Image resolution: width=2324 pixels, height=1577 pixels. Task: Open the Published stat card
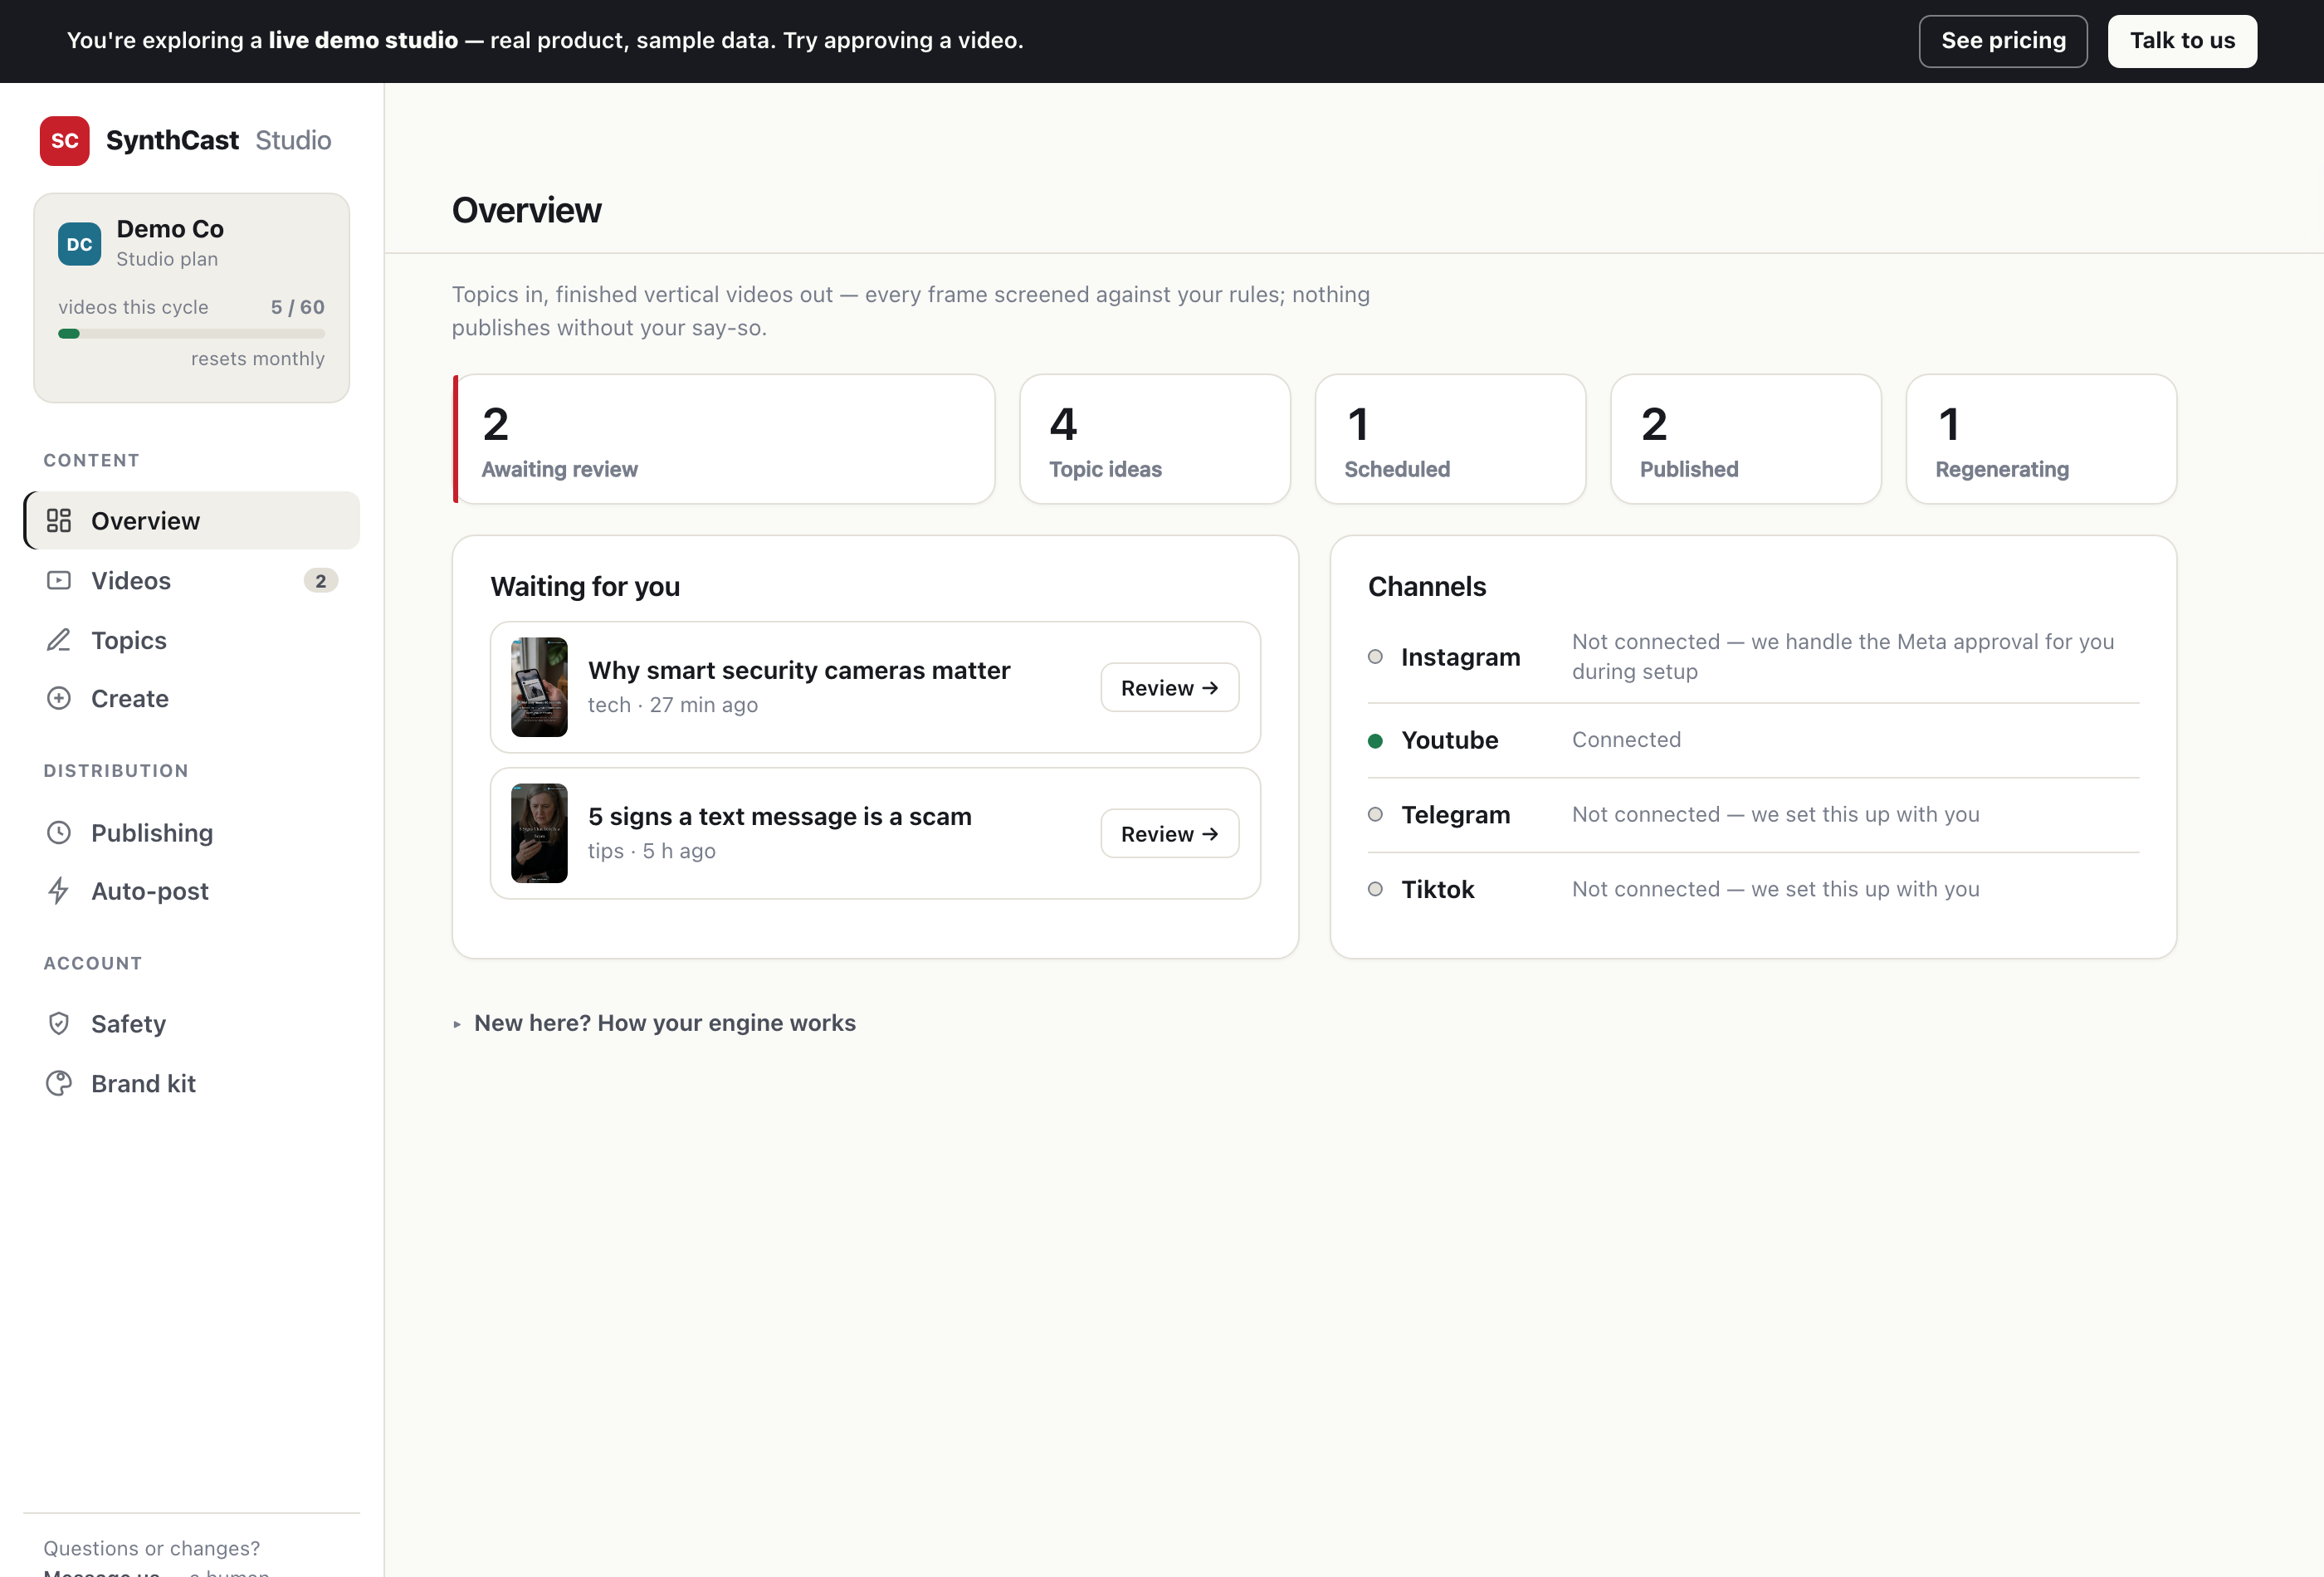[1746, 439]
